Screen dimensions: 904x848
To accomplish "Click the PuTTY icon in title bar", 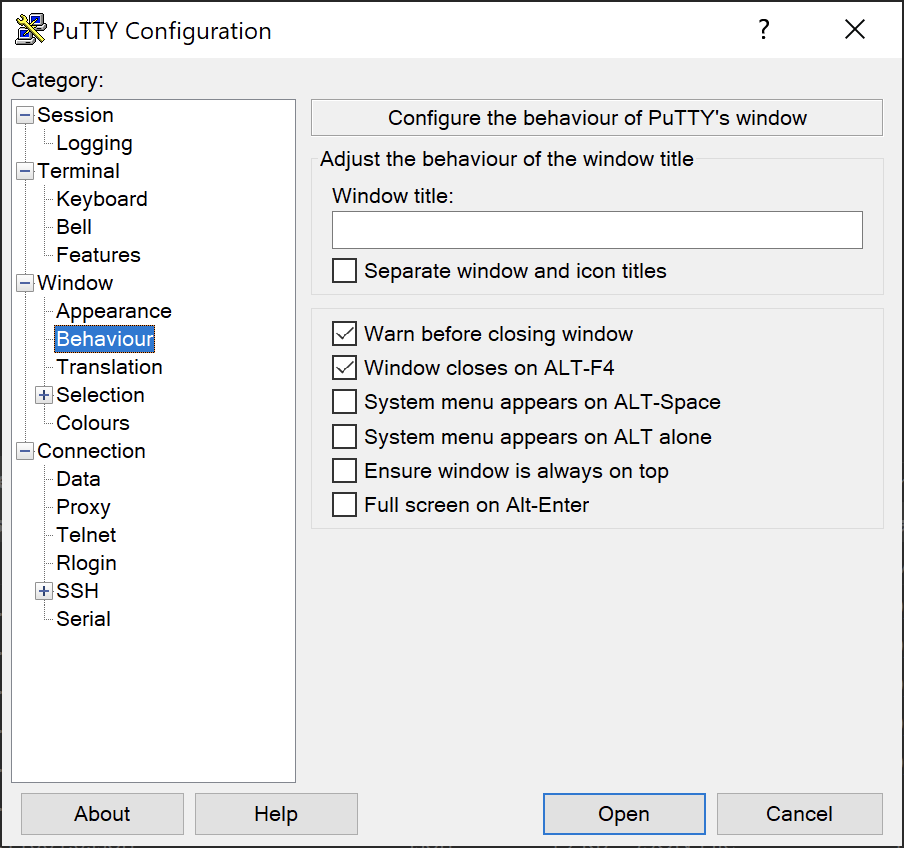I will click(x=31, y=31).
